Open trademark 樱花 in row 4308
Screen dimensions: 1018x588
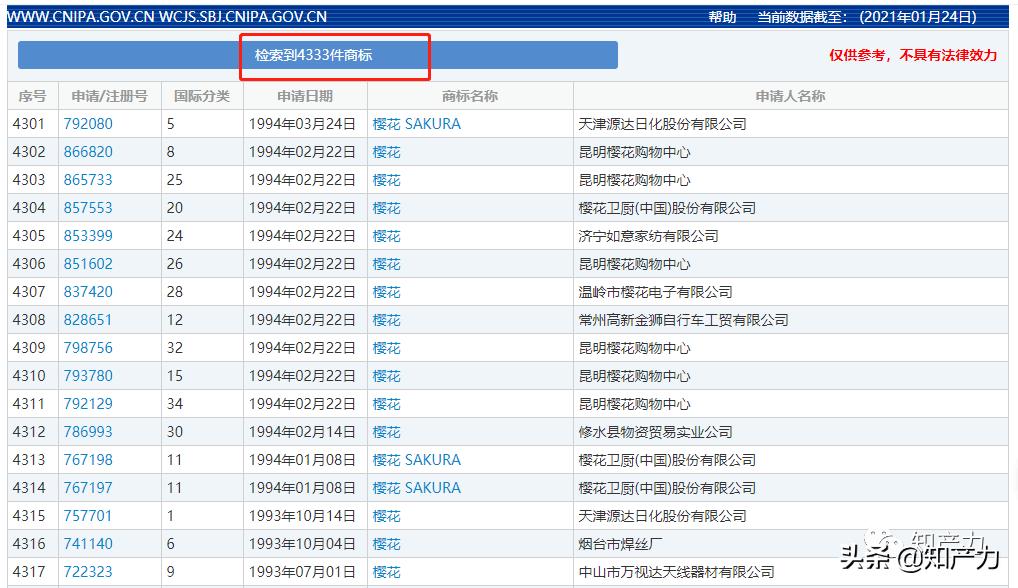386,320
